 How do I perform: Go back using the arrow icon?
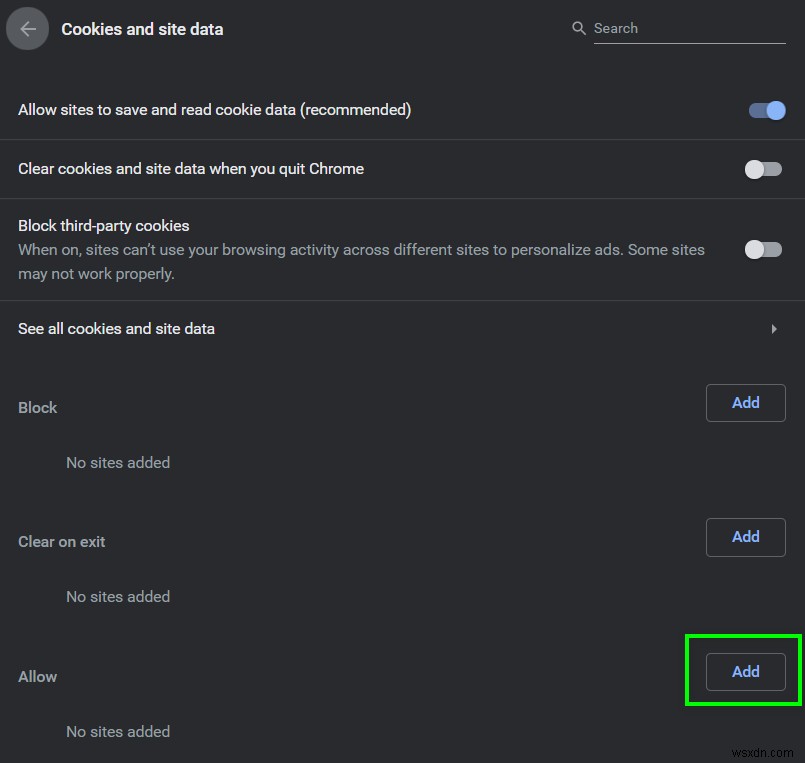tap(28, 29)
